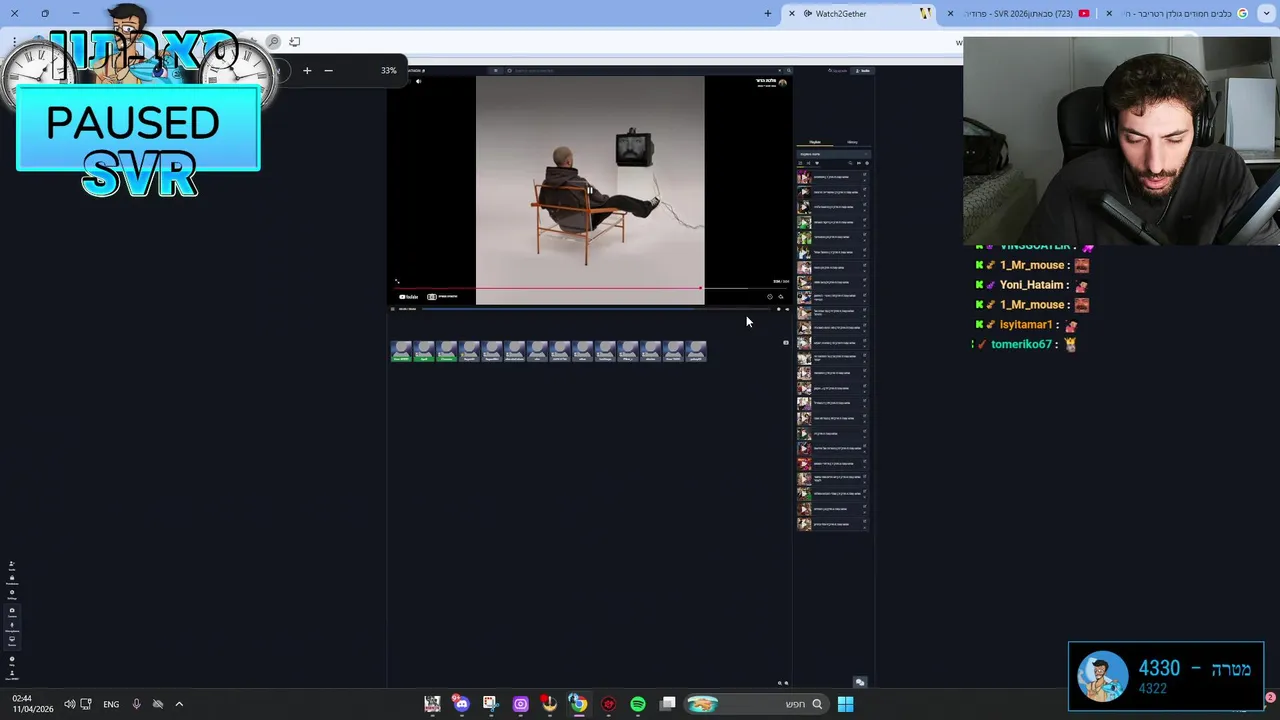
Task: Toggle the player's watch later clock icon
Action: [770, 297]
